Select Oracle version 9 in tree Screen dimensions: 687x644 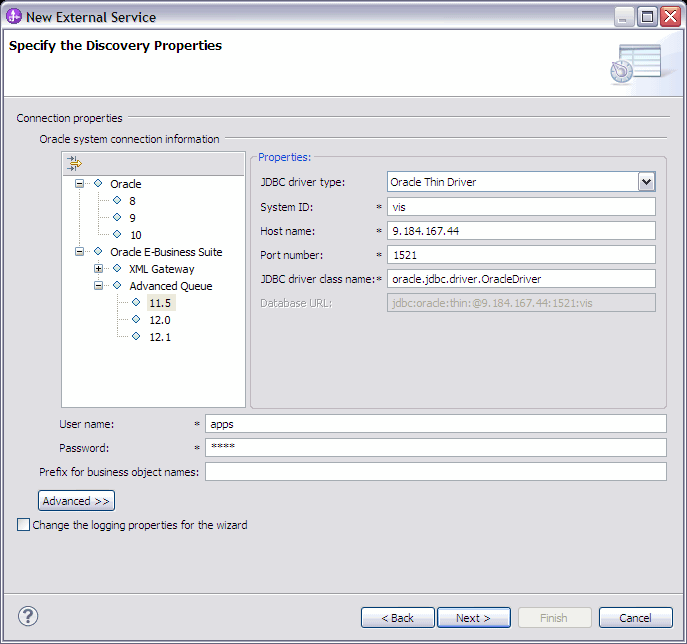coord(132,218)
